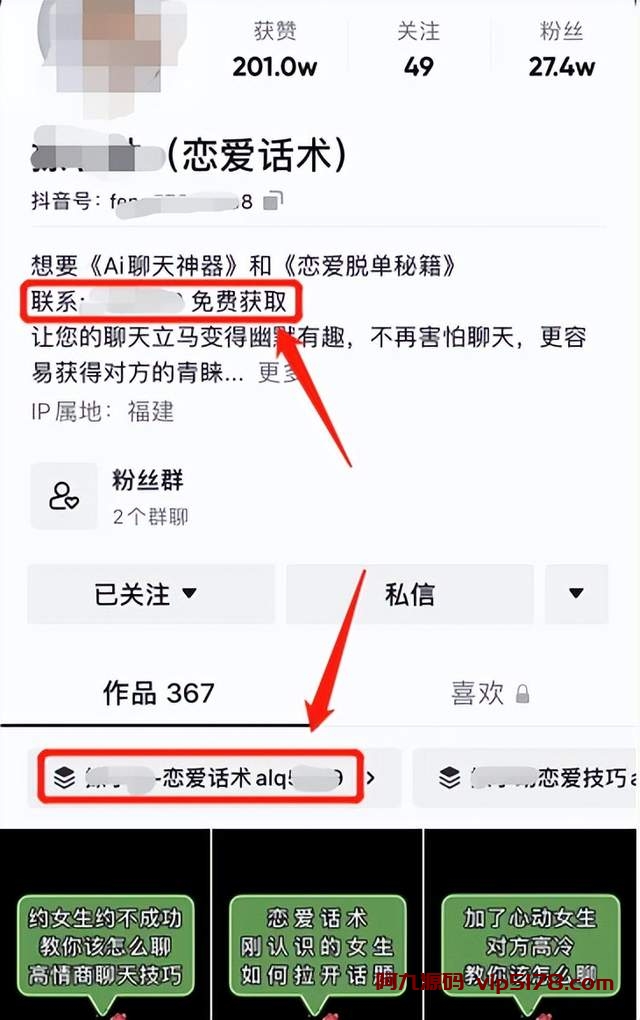View the 粉丝 27.4w followers list
640x1020 pixels.
(561, 49)
